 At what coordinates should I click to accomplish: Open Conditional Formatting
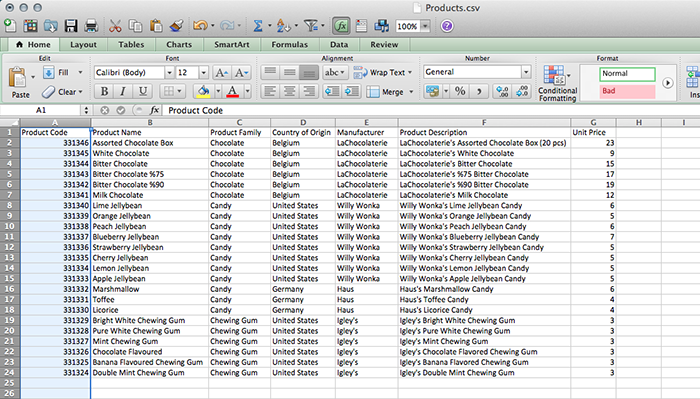tap(557, 83)
